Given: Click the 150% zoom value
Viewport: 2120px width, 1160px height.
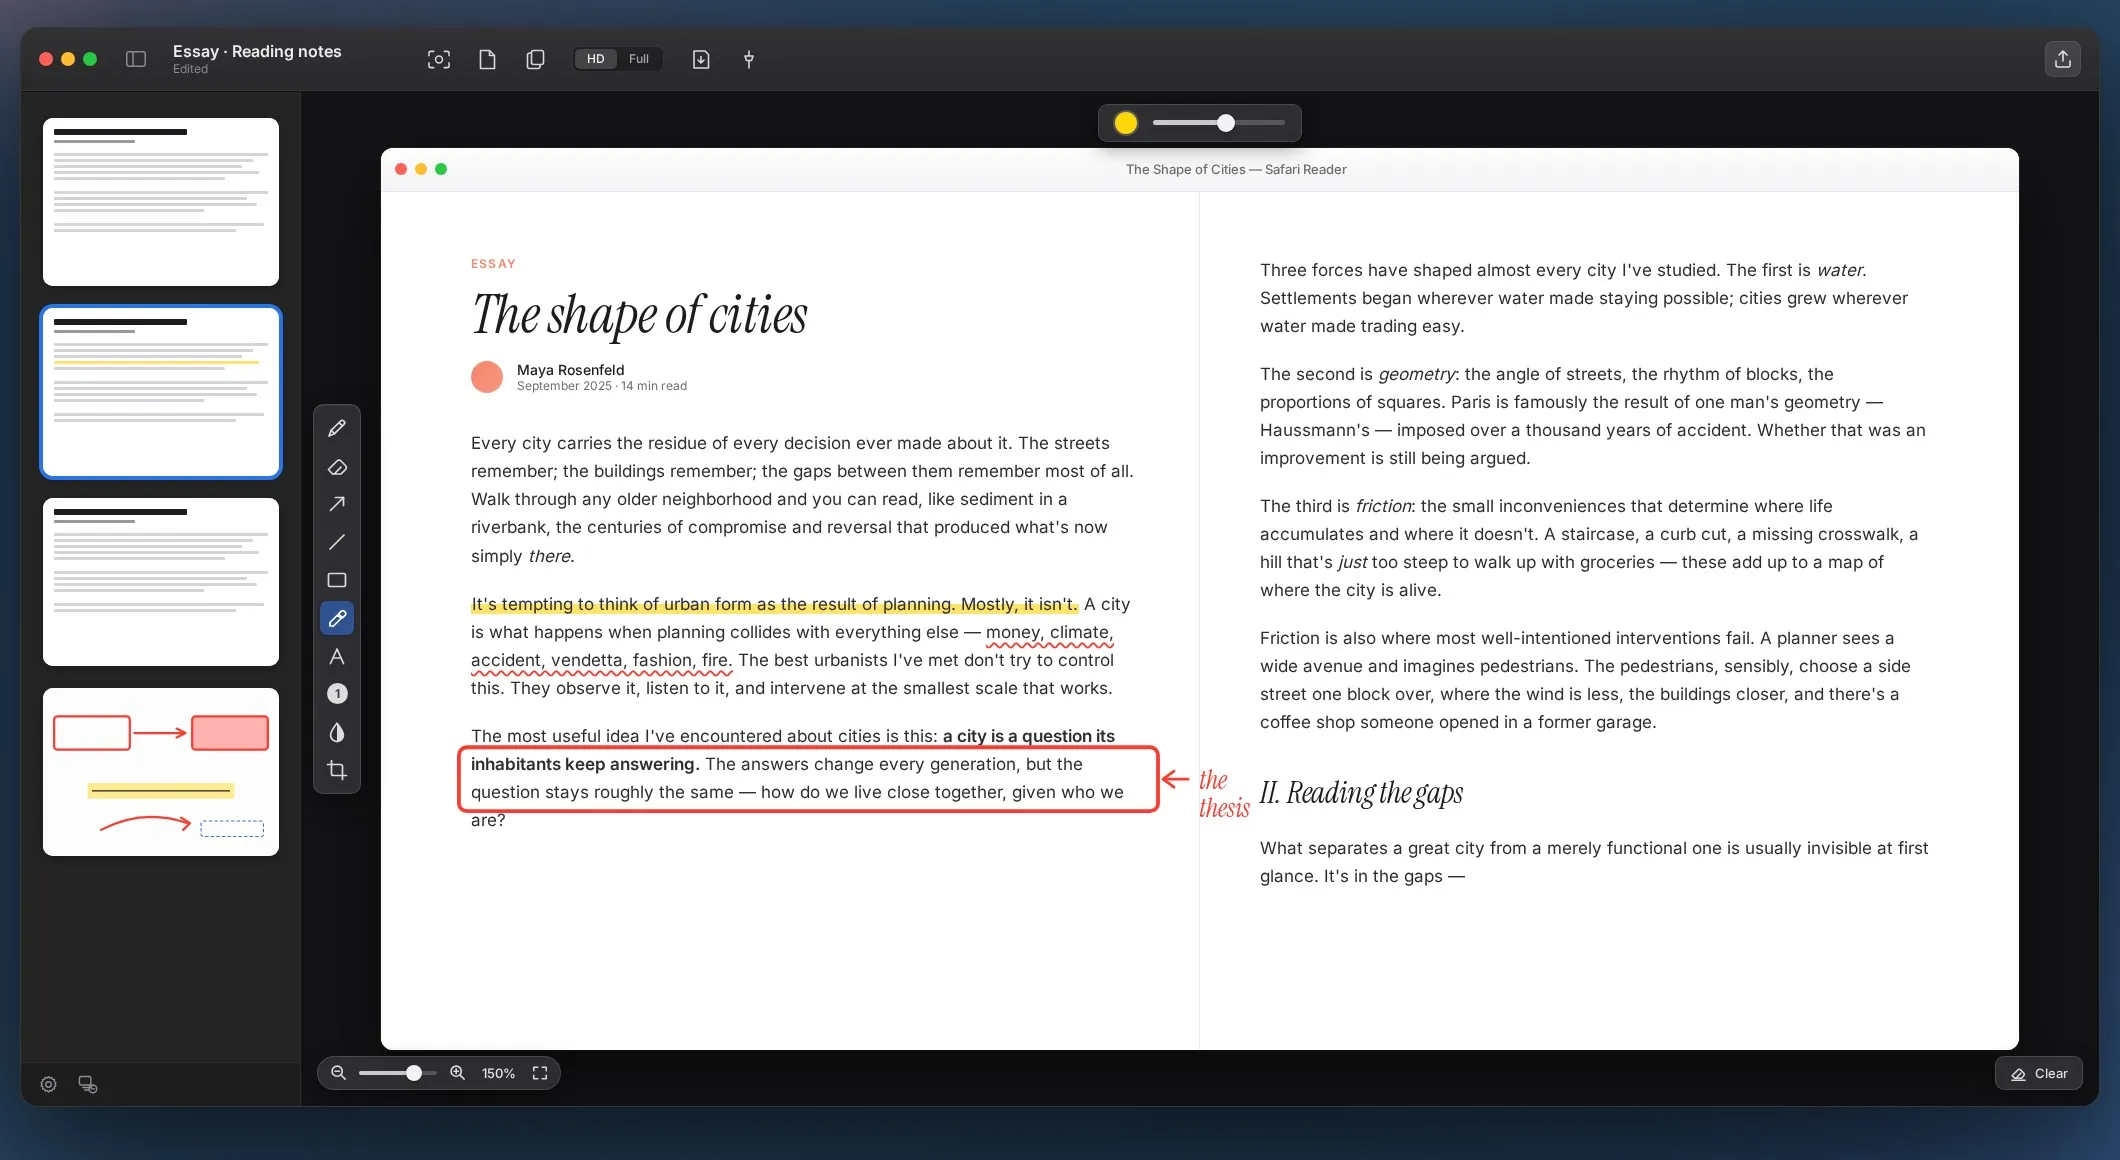Looking at the screenshot, I should pos(498,1073).
